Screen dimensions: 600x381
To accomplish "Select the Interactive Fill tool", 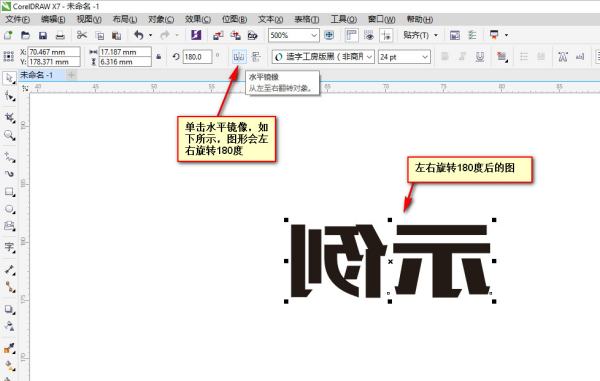I will (9, 365).
